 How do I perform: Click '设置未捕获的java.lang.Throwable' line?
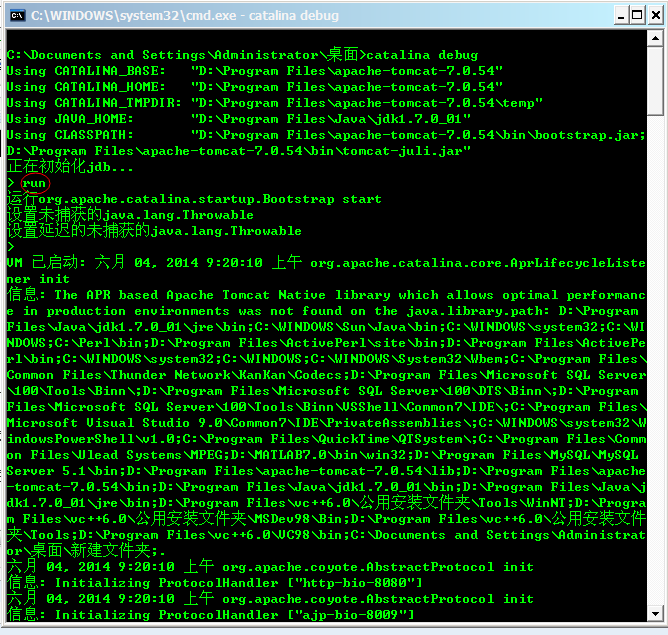[x=130, y=215]
